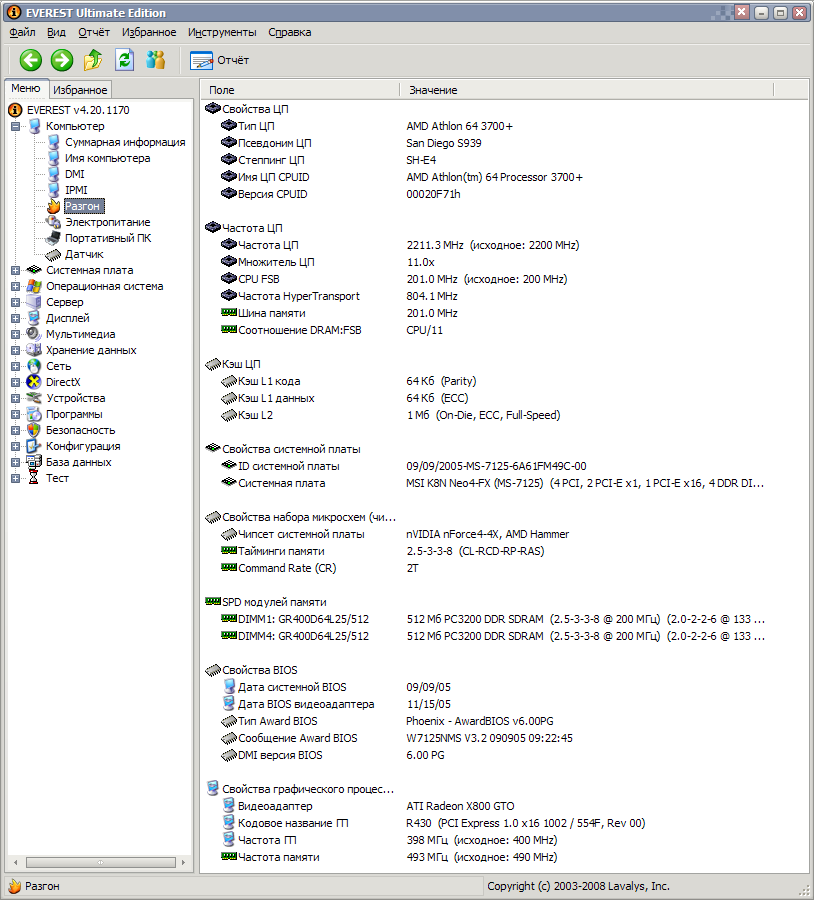Click the Системная плата motherboard icon
The image size is (814, 900).
click(x=34, y=270)
